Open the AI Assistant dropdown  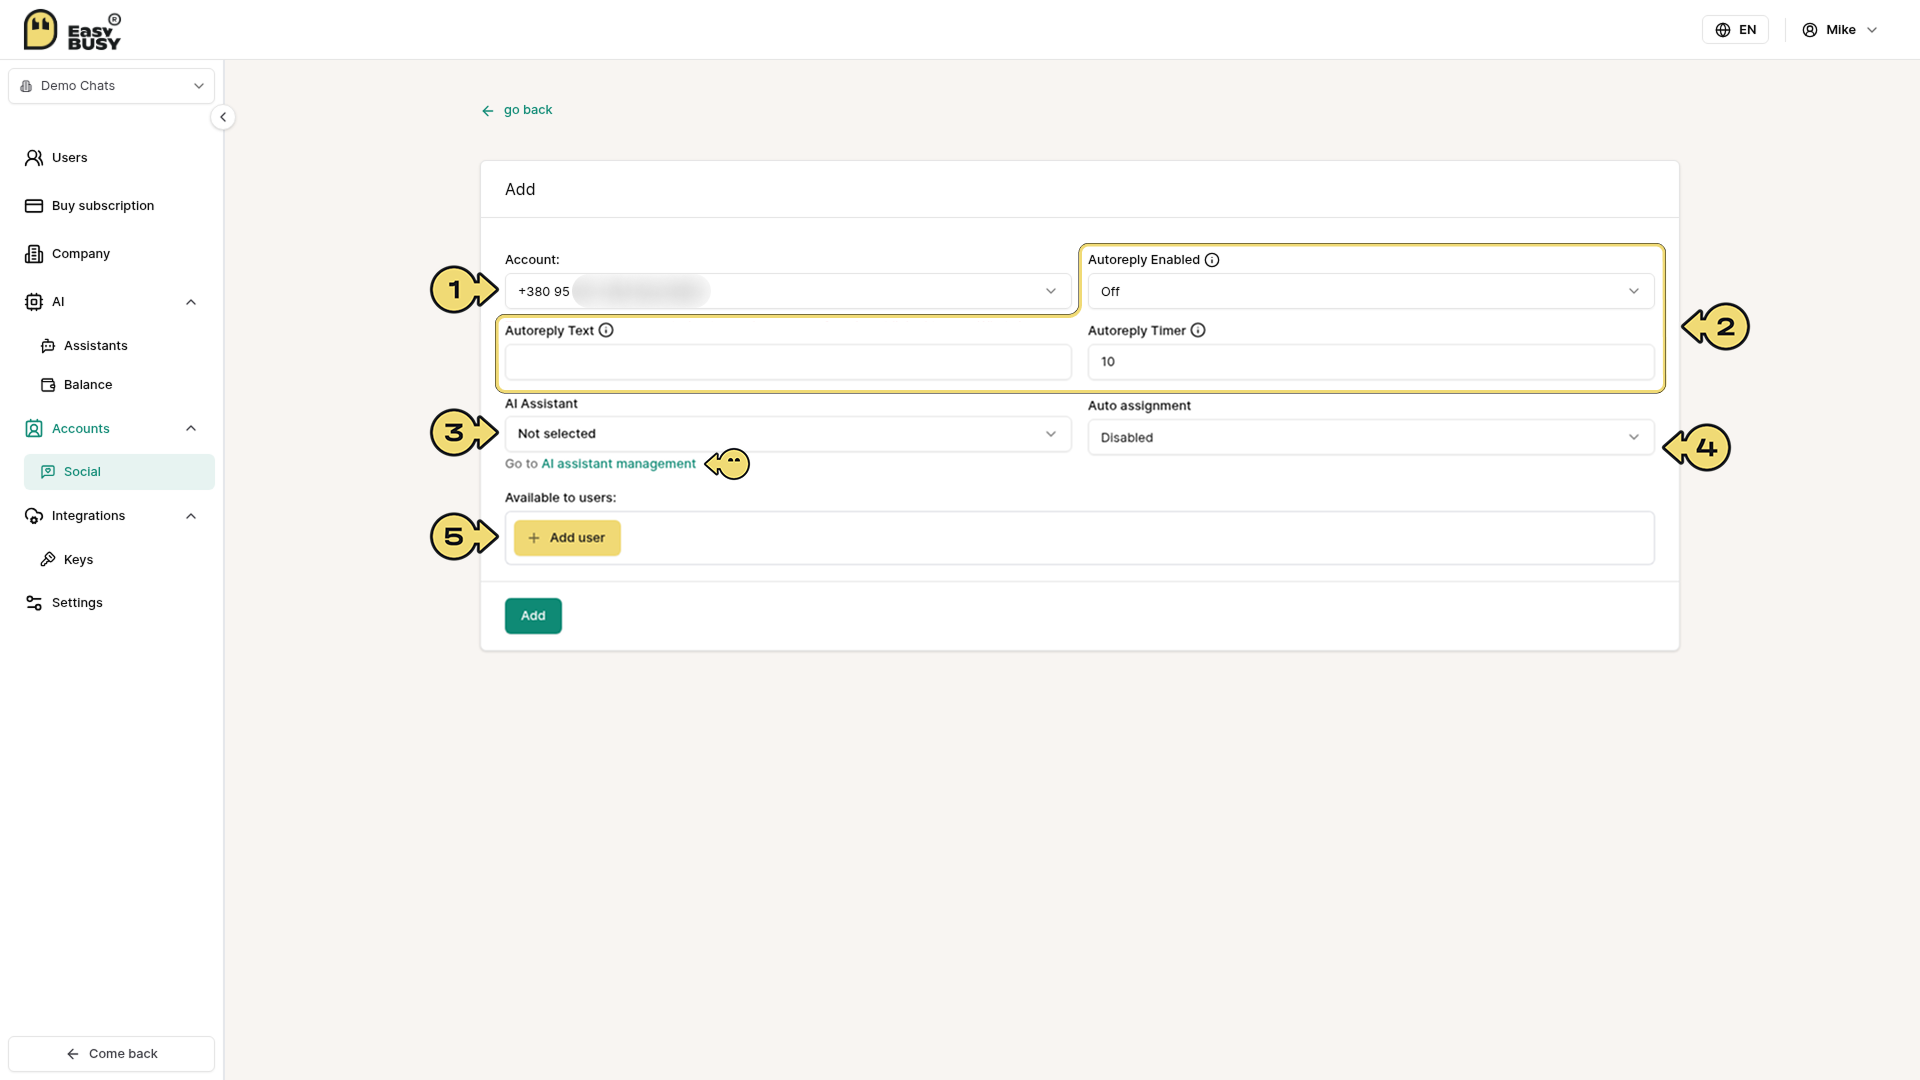[788, 434]
